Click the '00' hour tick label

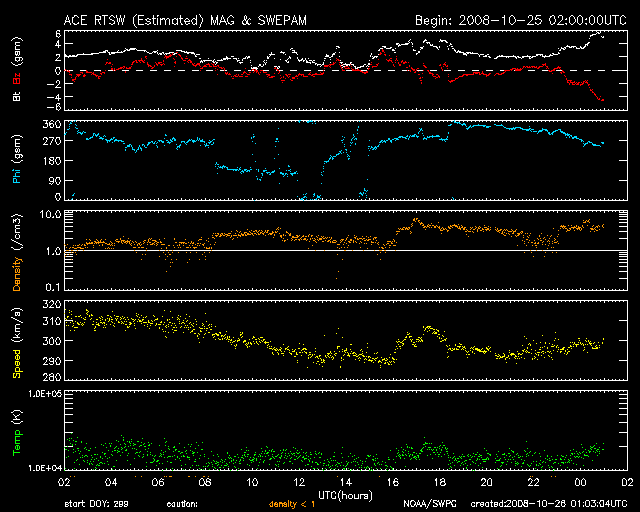tap(580, 482)
